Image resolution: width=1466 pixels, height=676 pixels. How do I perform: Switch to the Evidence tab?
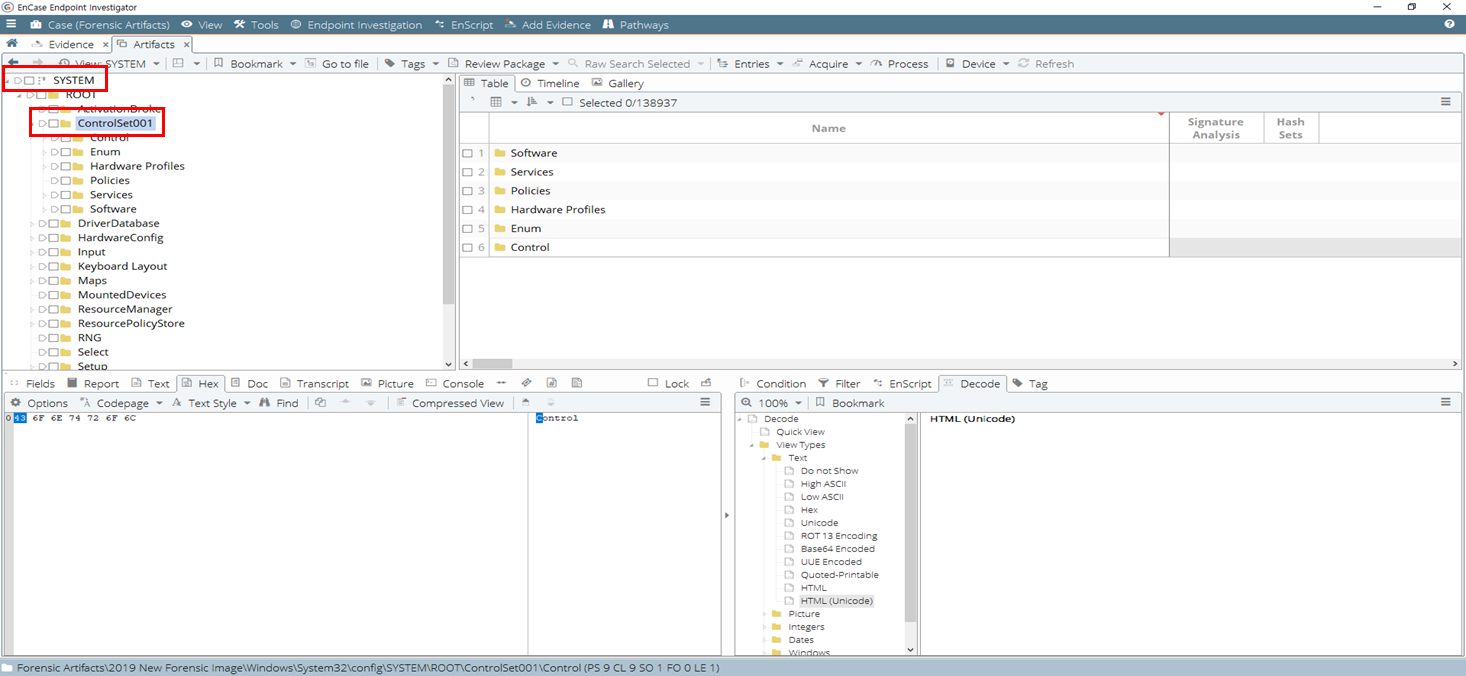tap(71, 44)
